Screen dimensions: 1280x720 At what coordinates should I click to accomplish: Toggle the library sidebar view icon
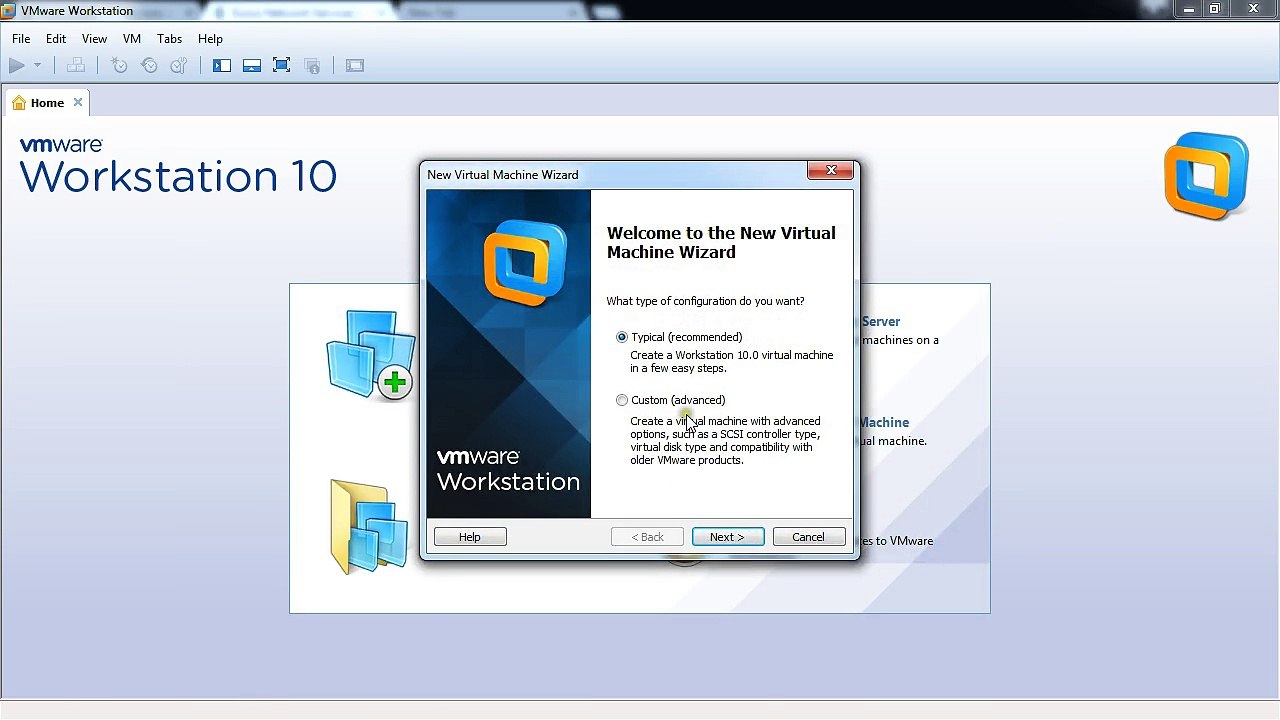click(222, 66)
